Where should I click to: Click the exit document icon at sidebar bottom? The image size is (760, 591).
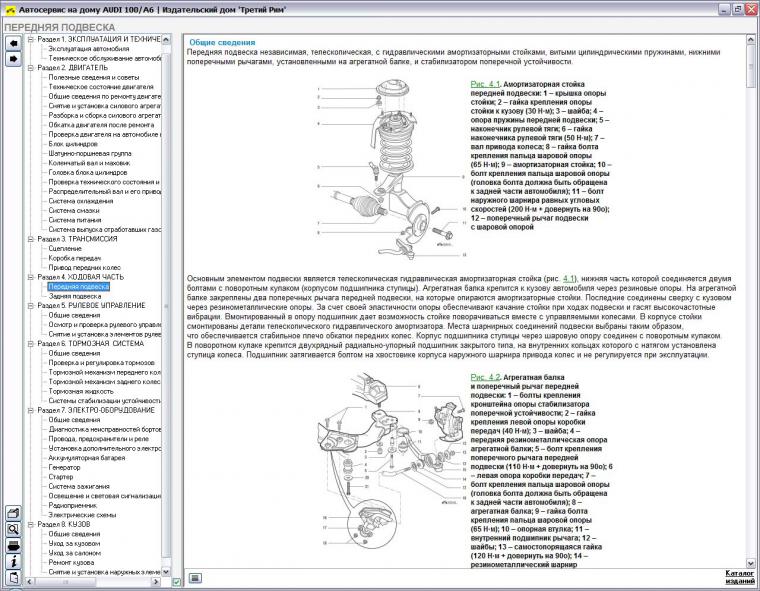pyautogui.click(x=13, y=577)
